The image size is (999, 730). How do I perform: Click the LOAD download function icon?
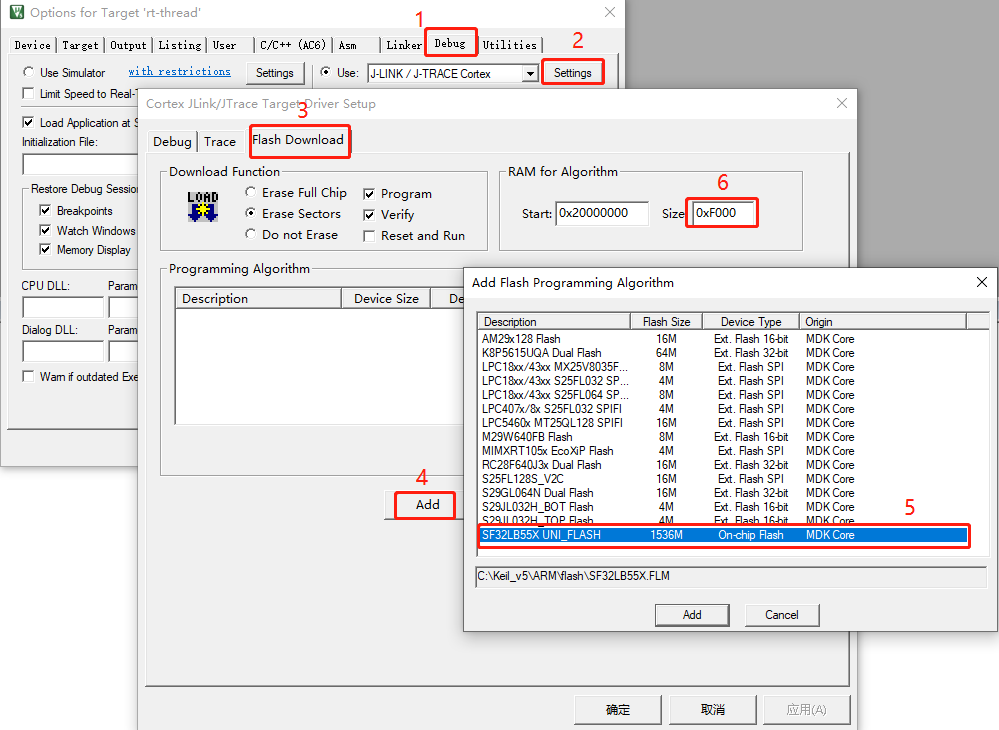coord(203,207)
